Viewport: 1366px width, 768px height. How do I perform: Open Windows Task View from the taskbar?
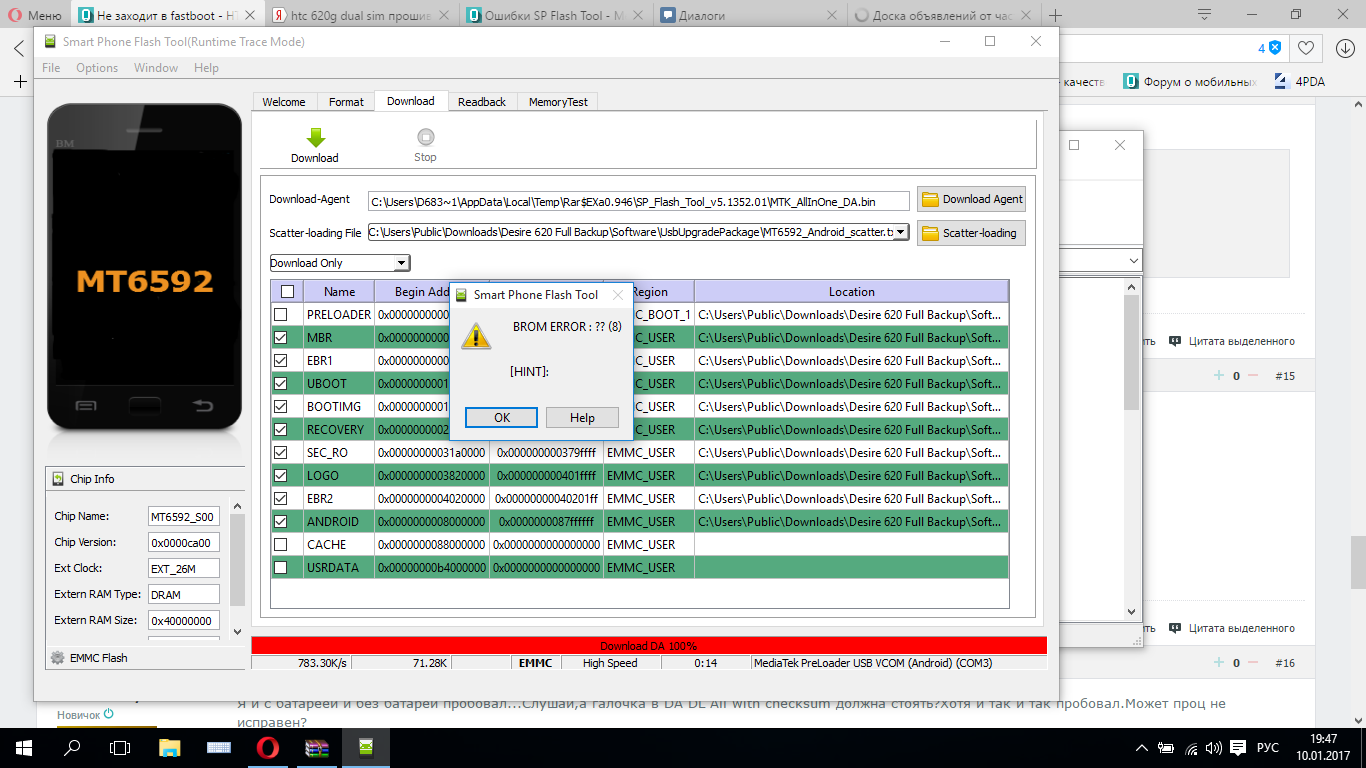tap(120, 747)
